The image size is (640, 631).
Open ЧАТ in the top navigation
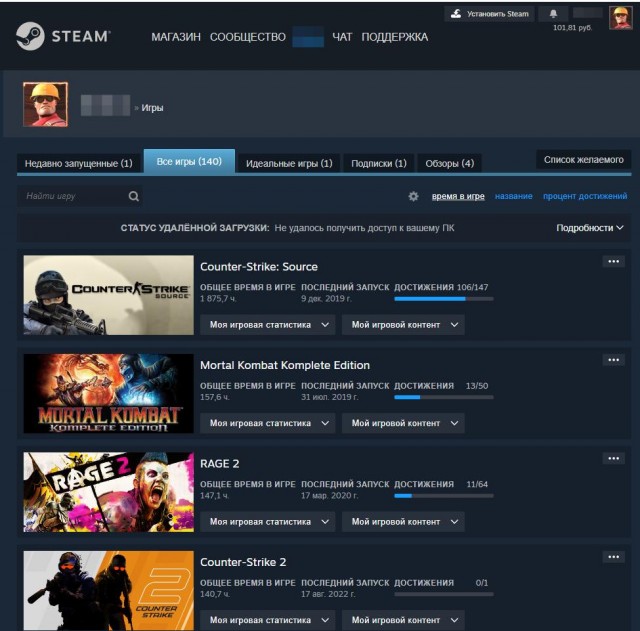point(342,37)
